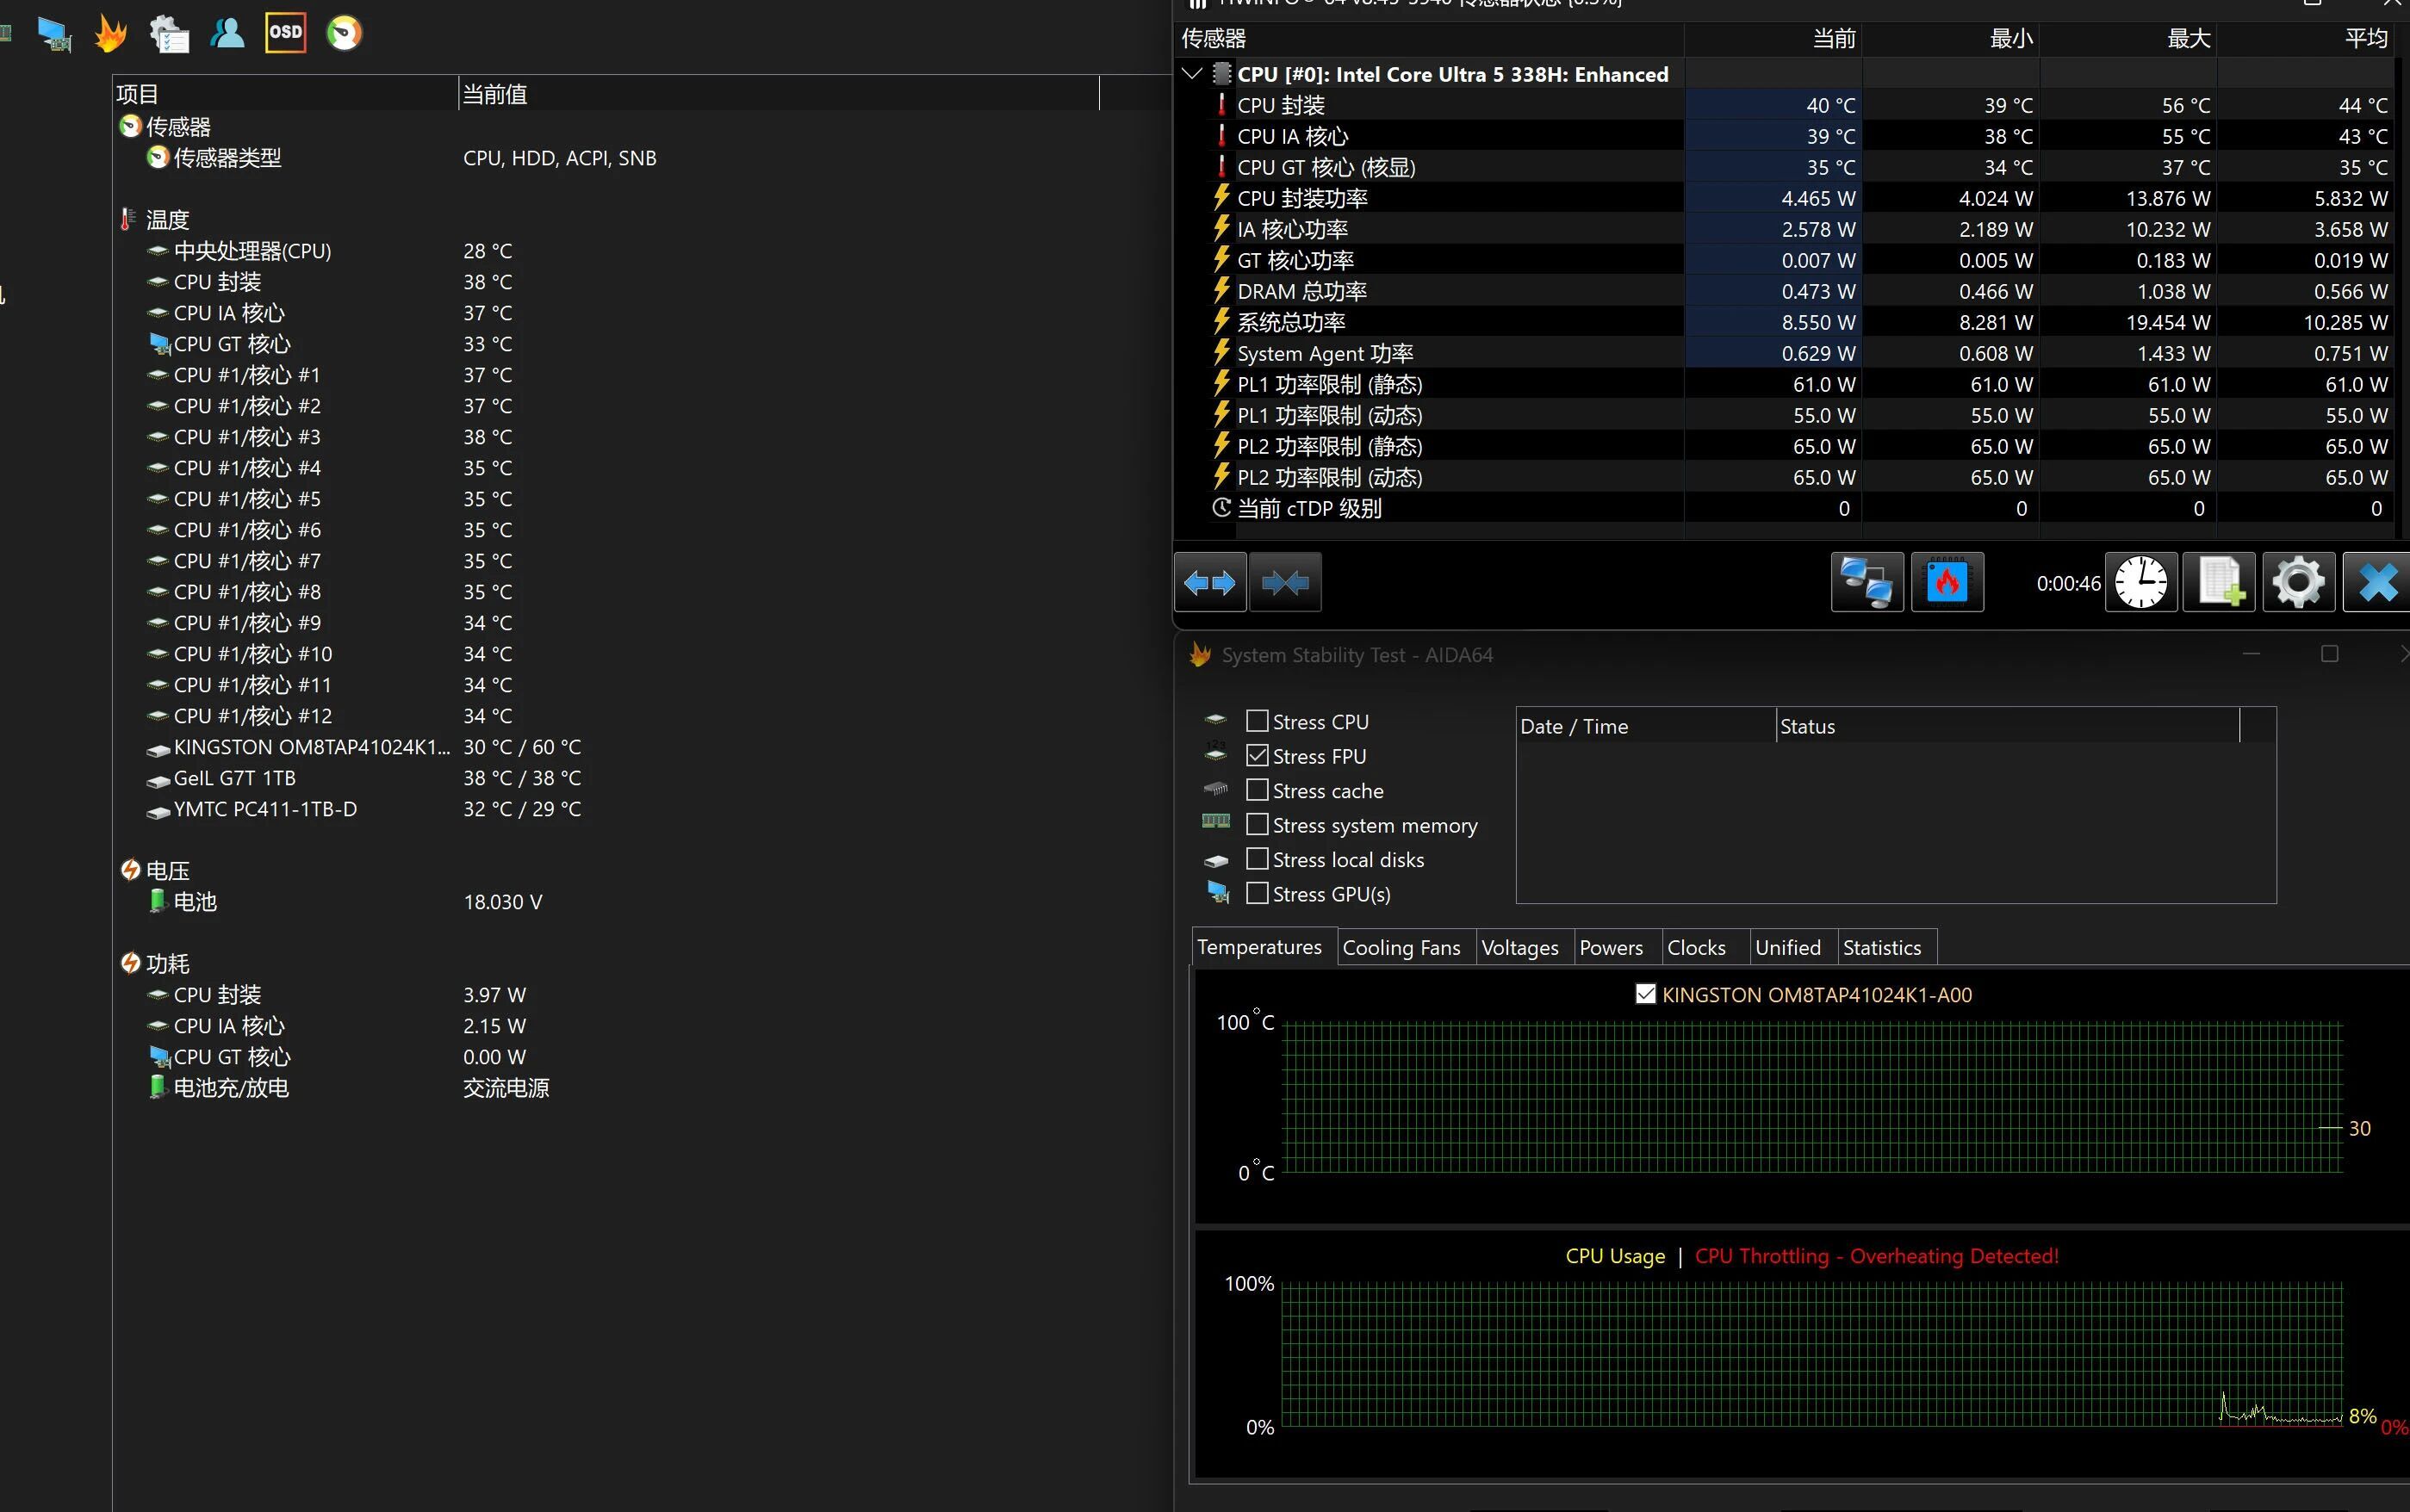
Task: Click the report wizard toolbar icon
Action: (169, 34)
